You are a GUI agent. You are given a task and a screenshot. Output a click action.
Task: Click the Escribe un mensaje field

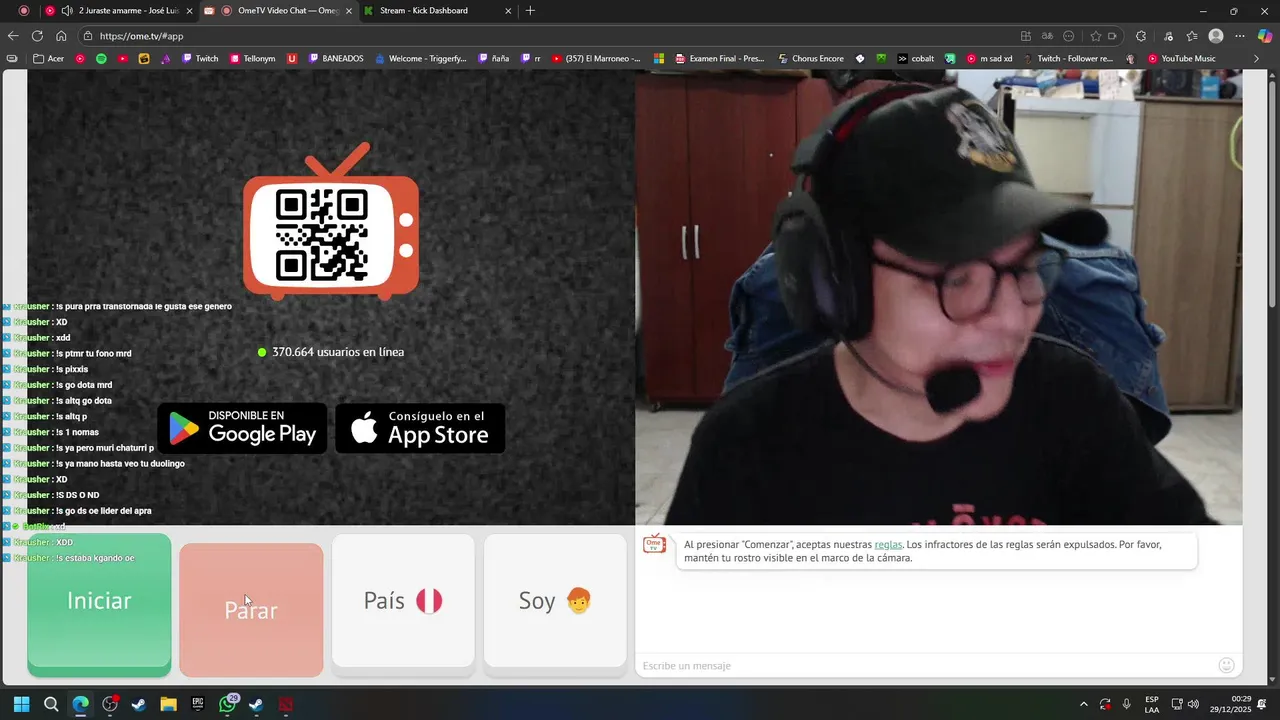click(x=925, y=666)
